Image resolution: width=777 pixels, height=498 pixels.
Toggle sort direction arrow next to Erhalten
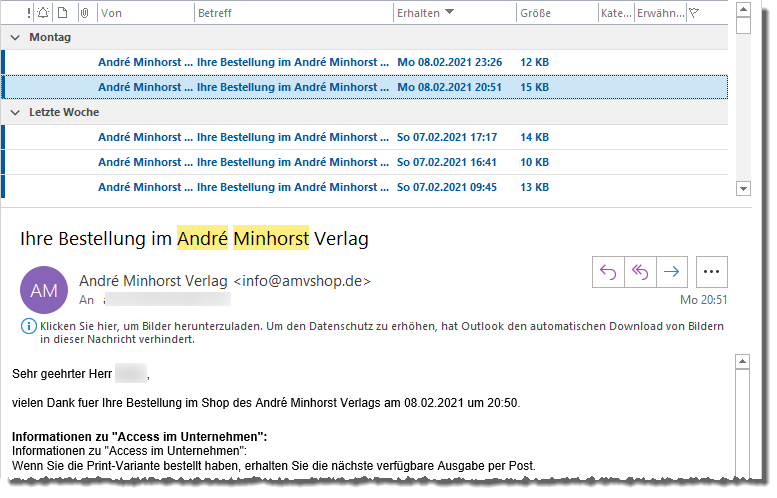pos(449,12)
